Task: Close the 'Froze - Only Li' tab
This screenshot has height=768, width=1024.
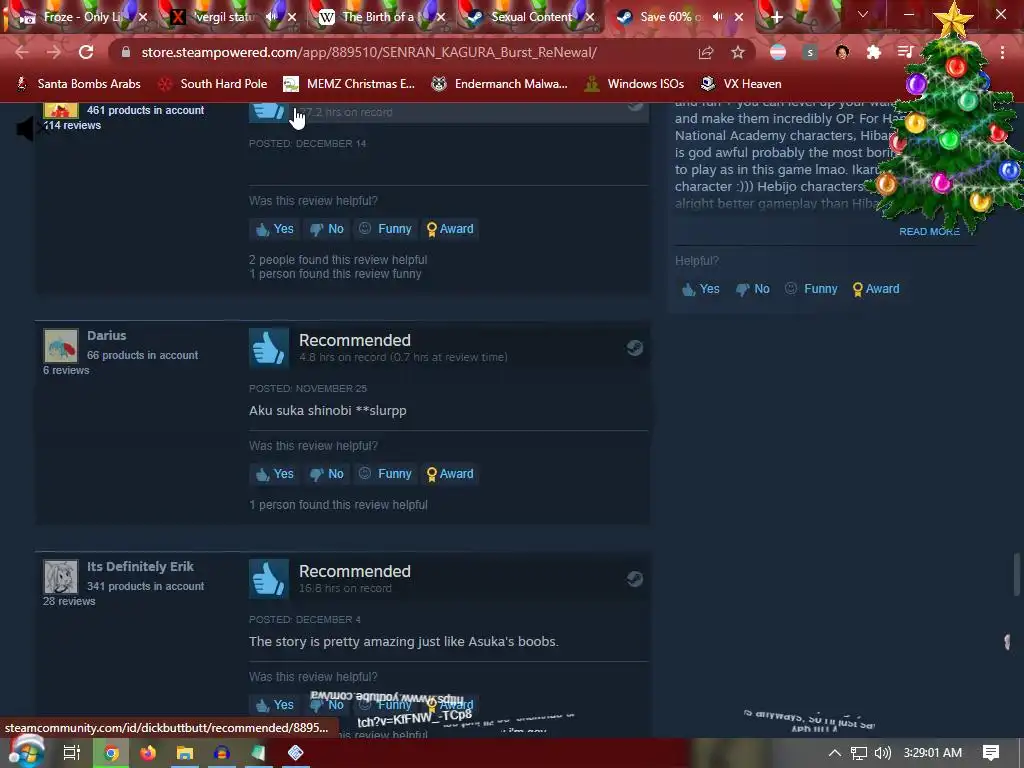Action: click(x=143, y=17)
